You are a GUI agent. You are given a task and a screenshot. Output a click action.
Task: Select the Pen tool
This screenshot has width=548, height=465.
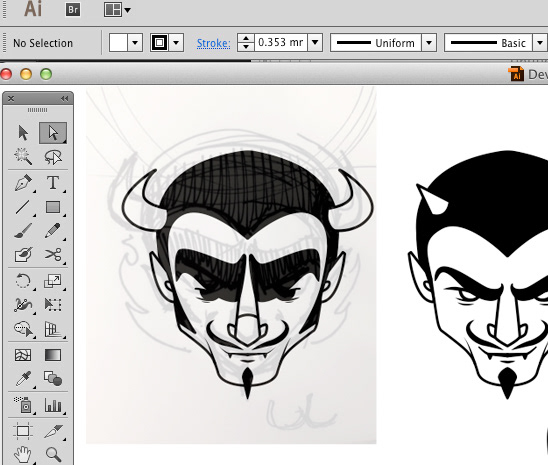click(x=23, y=183)
